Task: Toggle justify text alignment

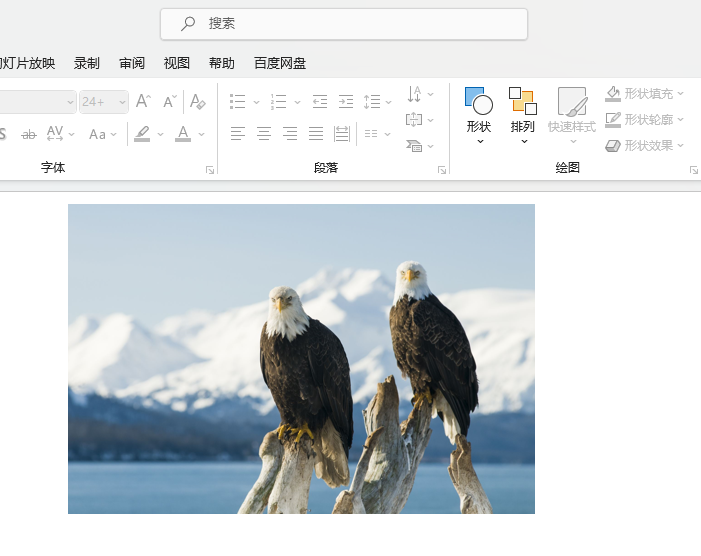Action: [316, 133]
